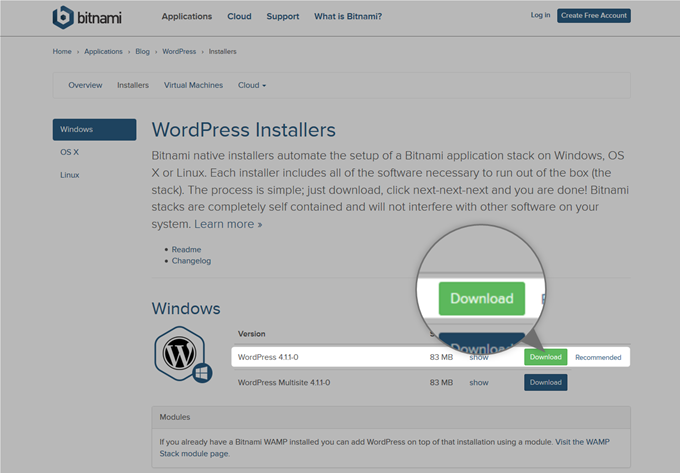Go to WordPress breadcrumb
The image size is (680, 473).
(x=179, y=51)
